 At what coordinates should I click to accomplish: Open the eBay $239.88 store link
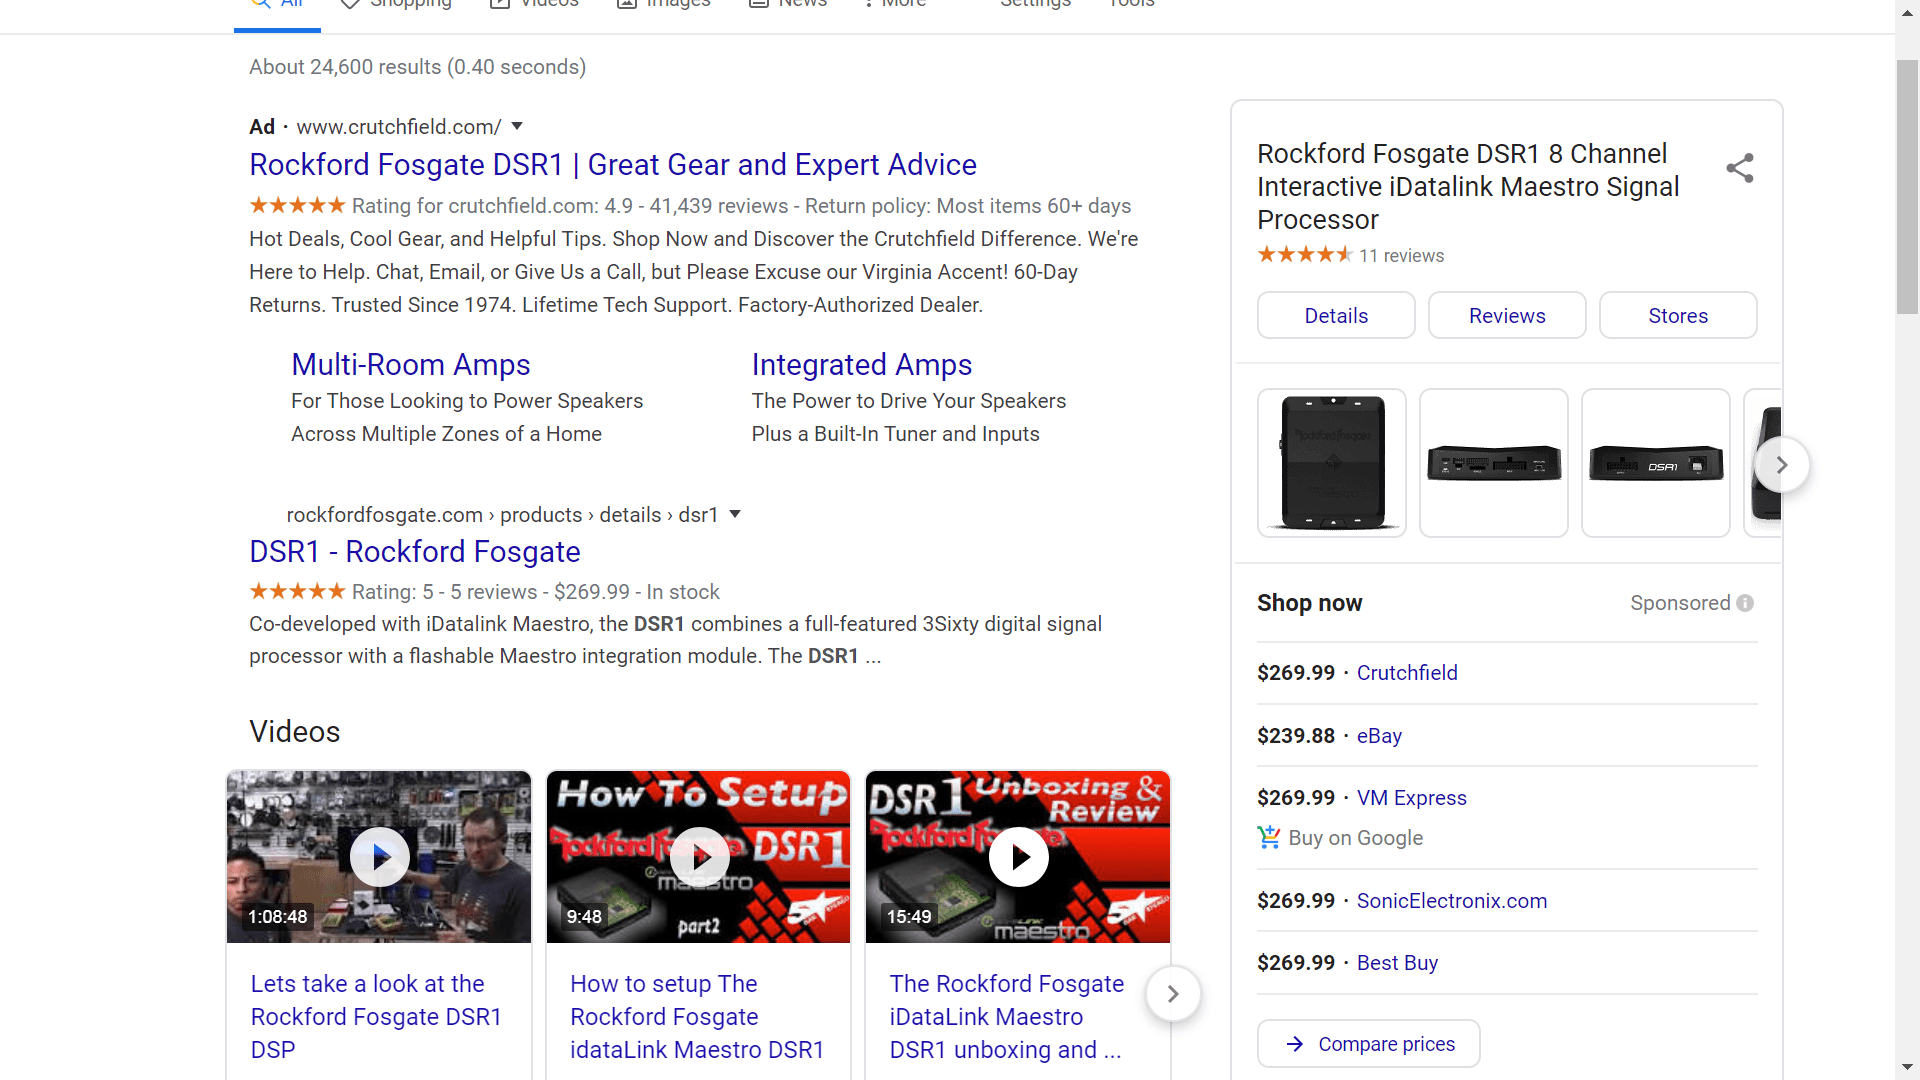(x=1379, y=736)
